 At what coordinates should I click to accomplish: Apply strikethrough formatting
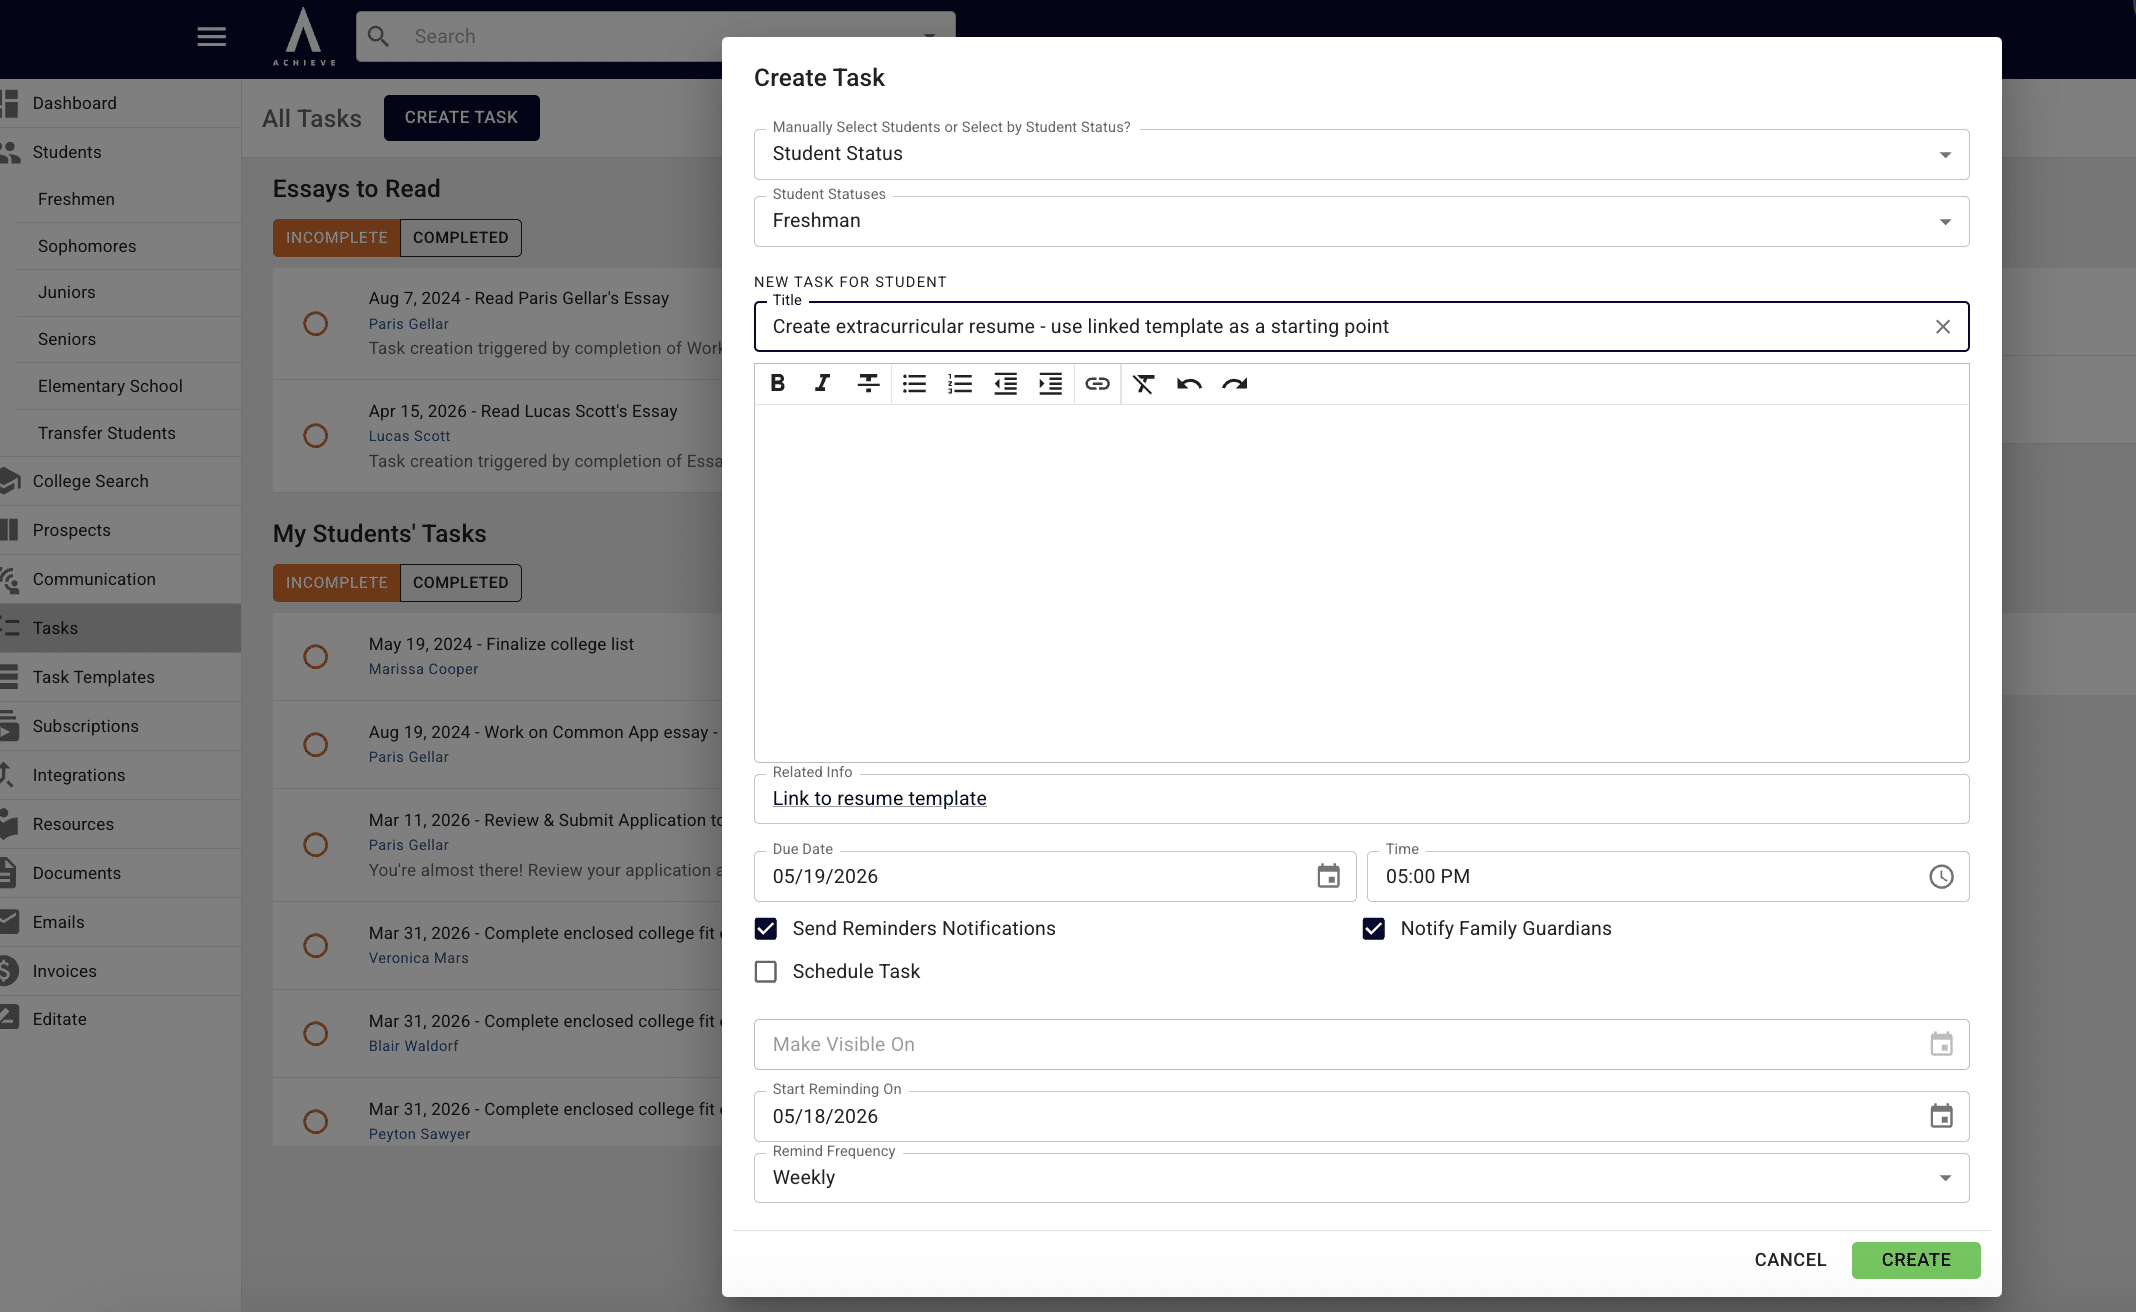(868, 383)
